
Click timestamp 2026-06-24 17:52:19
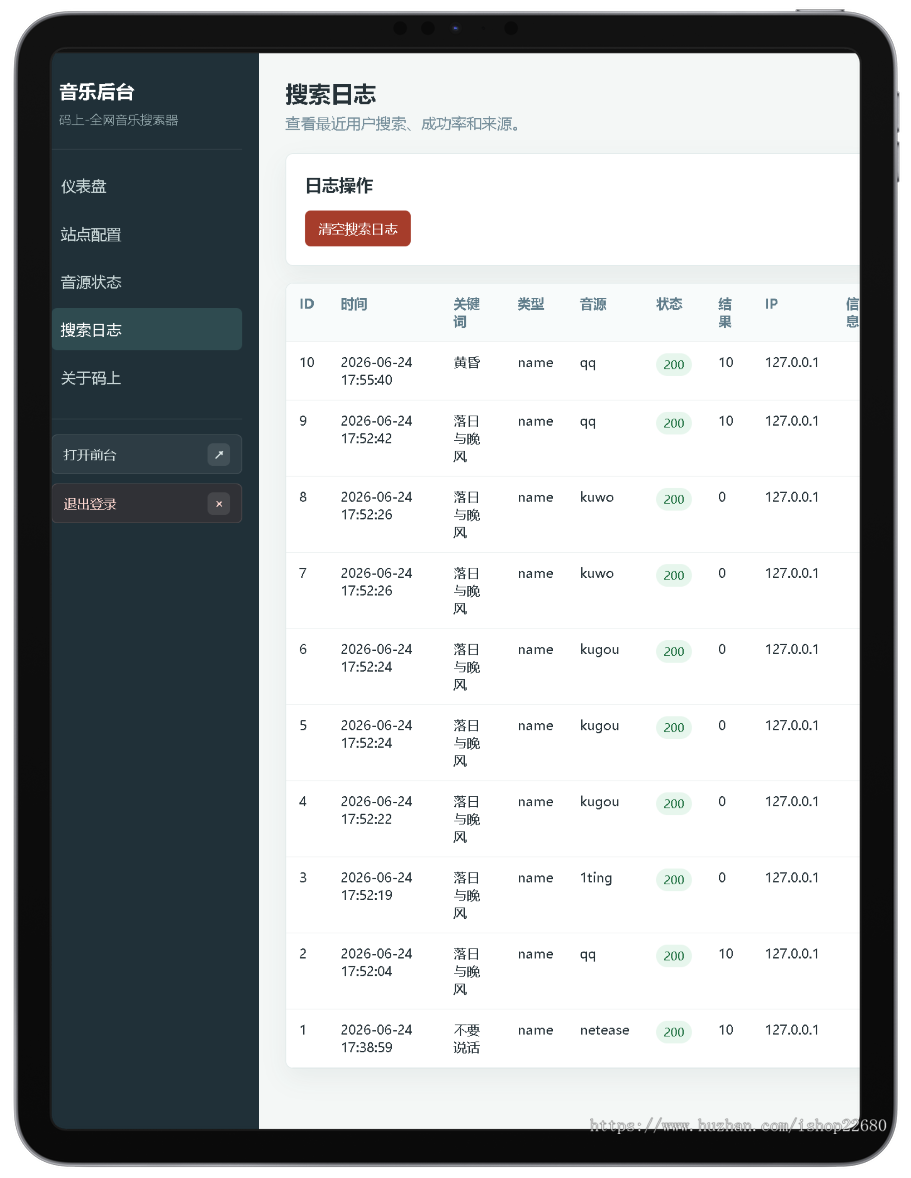(x=376, y=887)
